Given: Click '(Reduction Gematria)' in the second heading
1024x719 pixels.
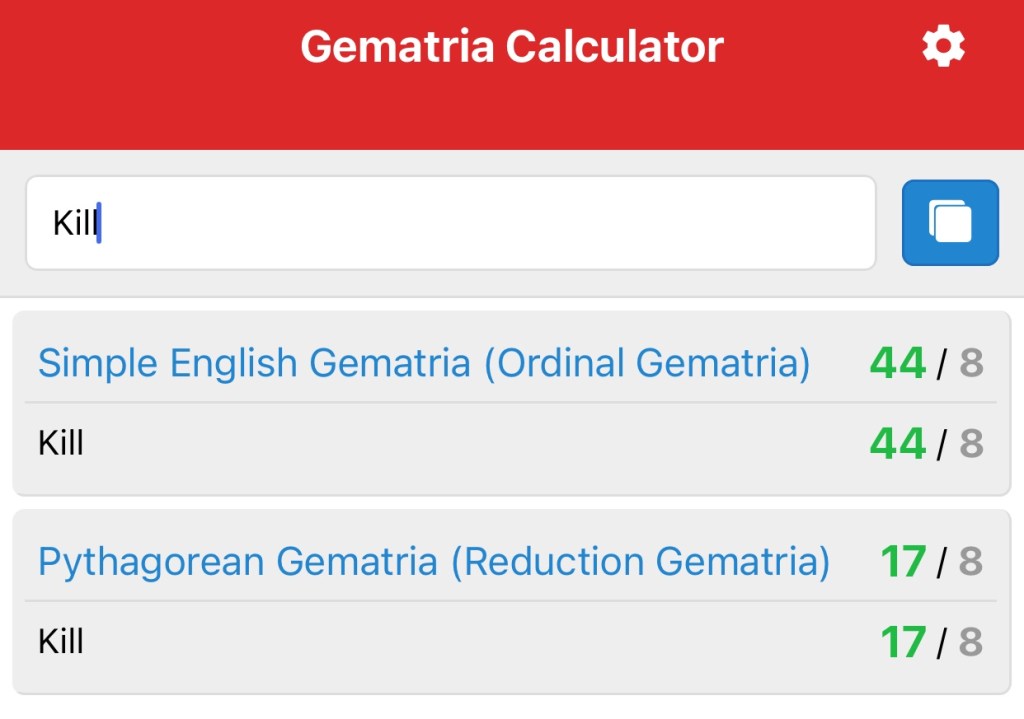Looking at the screenshot, I should click(x=640, y=562).
